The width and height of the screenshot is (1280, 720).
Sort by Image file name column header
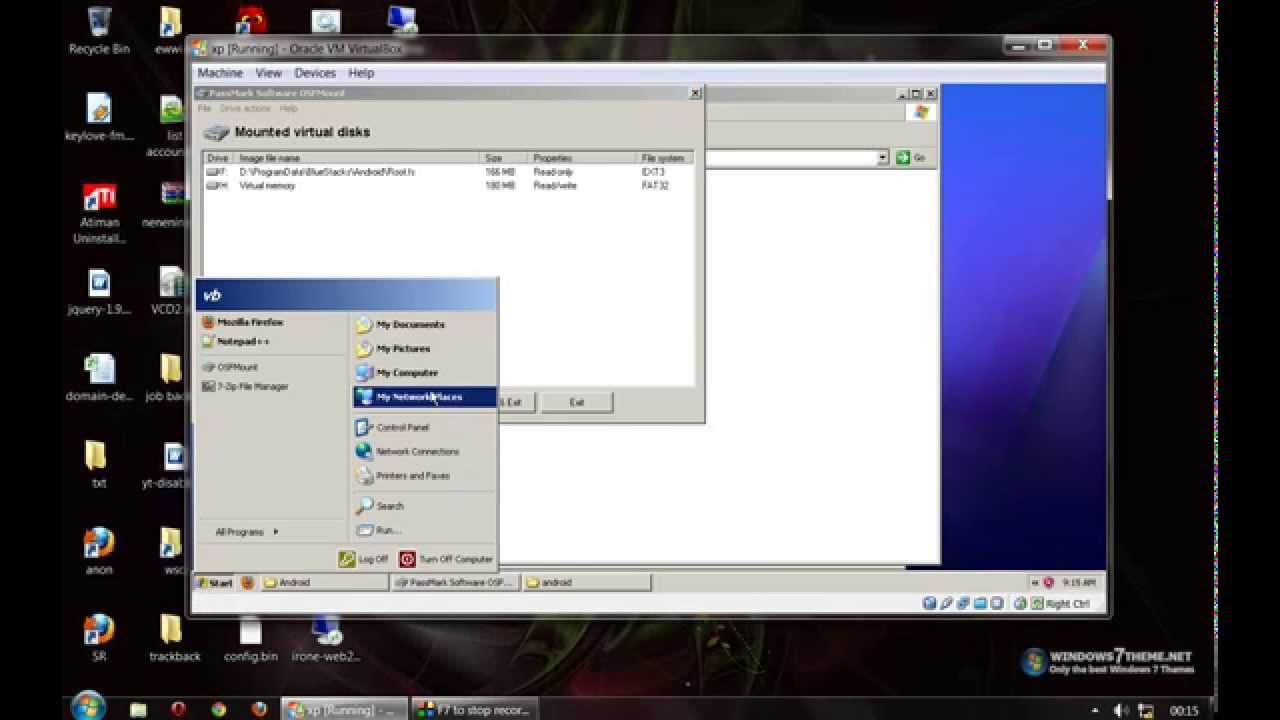357,158
